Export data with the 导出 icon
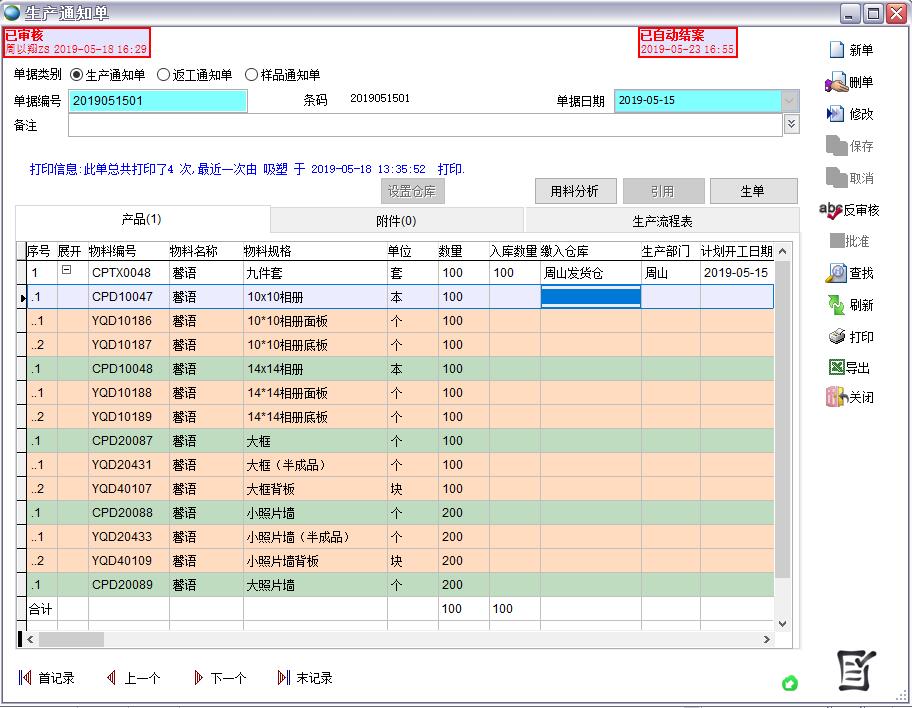Screen dimensions: 912x708 tap(835, 368)
